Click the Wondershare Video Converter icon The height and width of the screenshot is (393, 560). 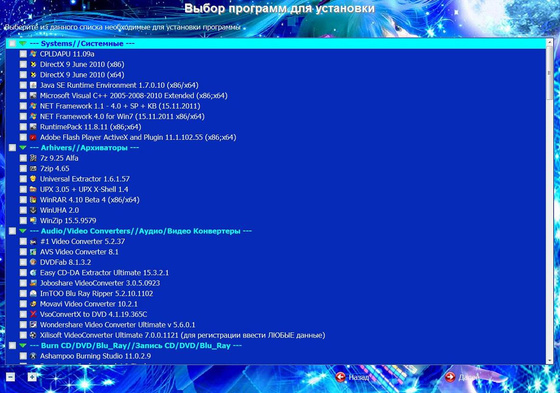(x=33, y=325)
